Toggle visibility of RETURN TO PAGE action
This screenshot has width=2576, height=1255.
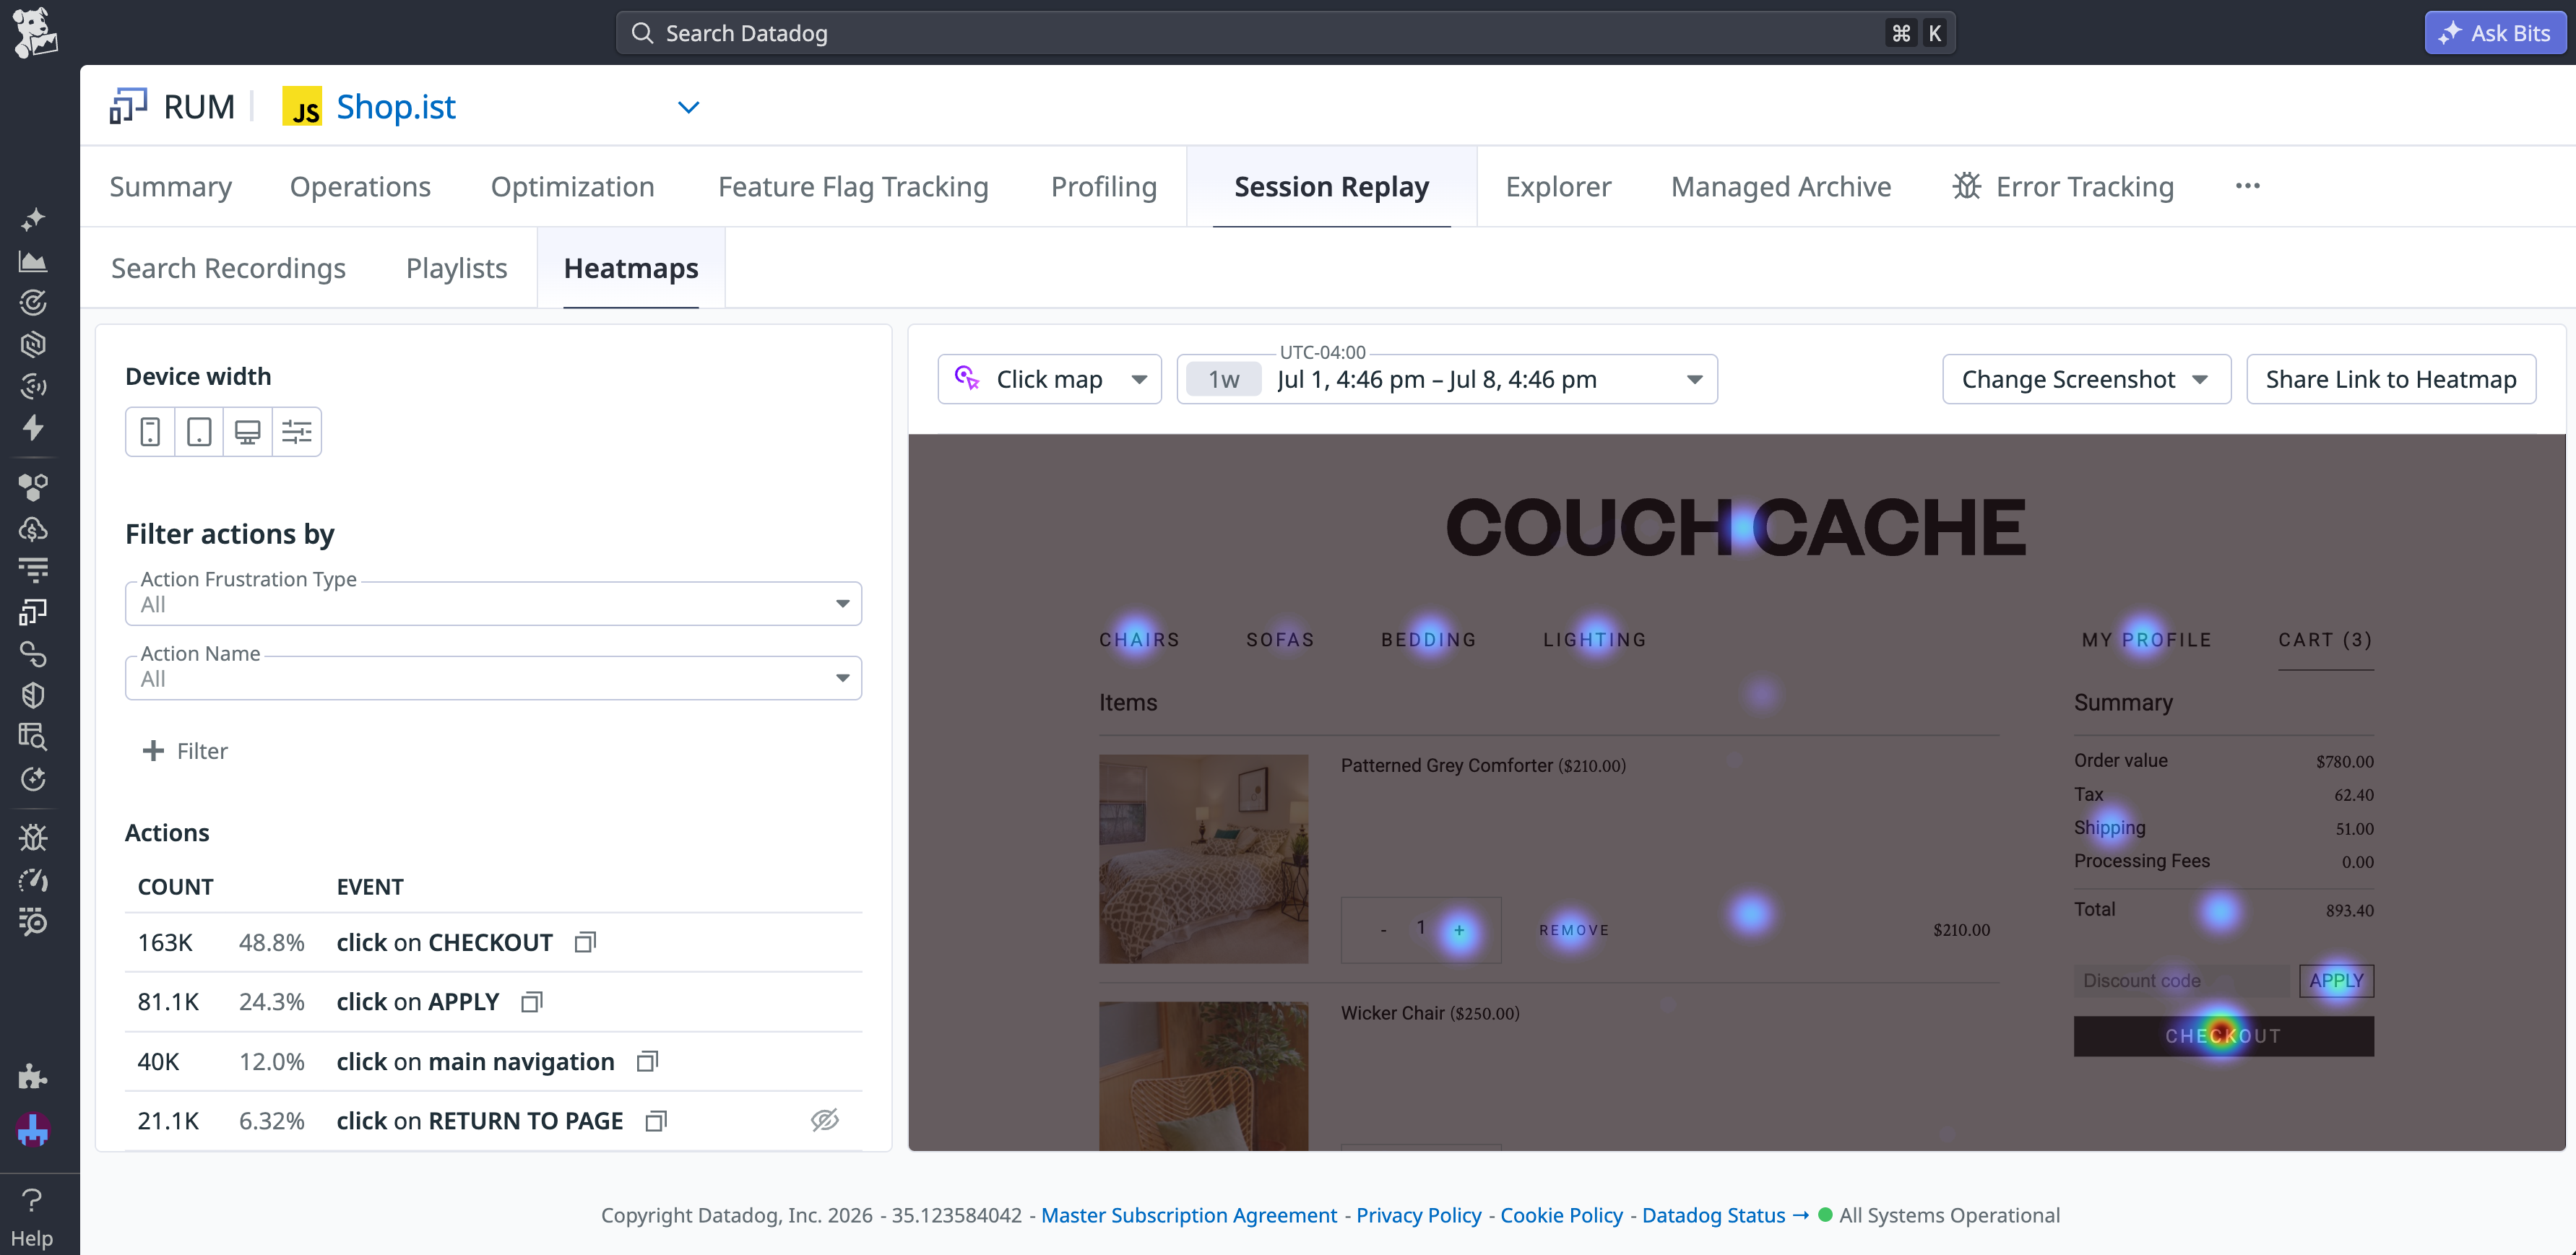[824, 1120]
